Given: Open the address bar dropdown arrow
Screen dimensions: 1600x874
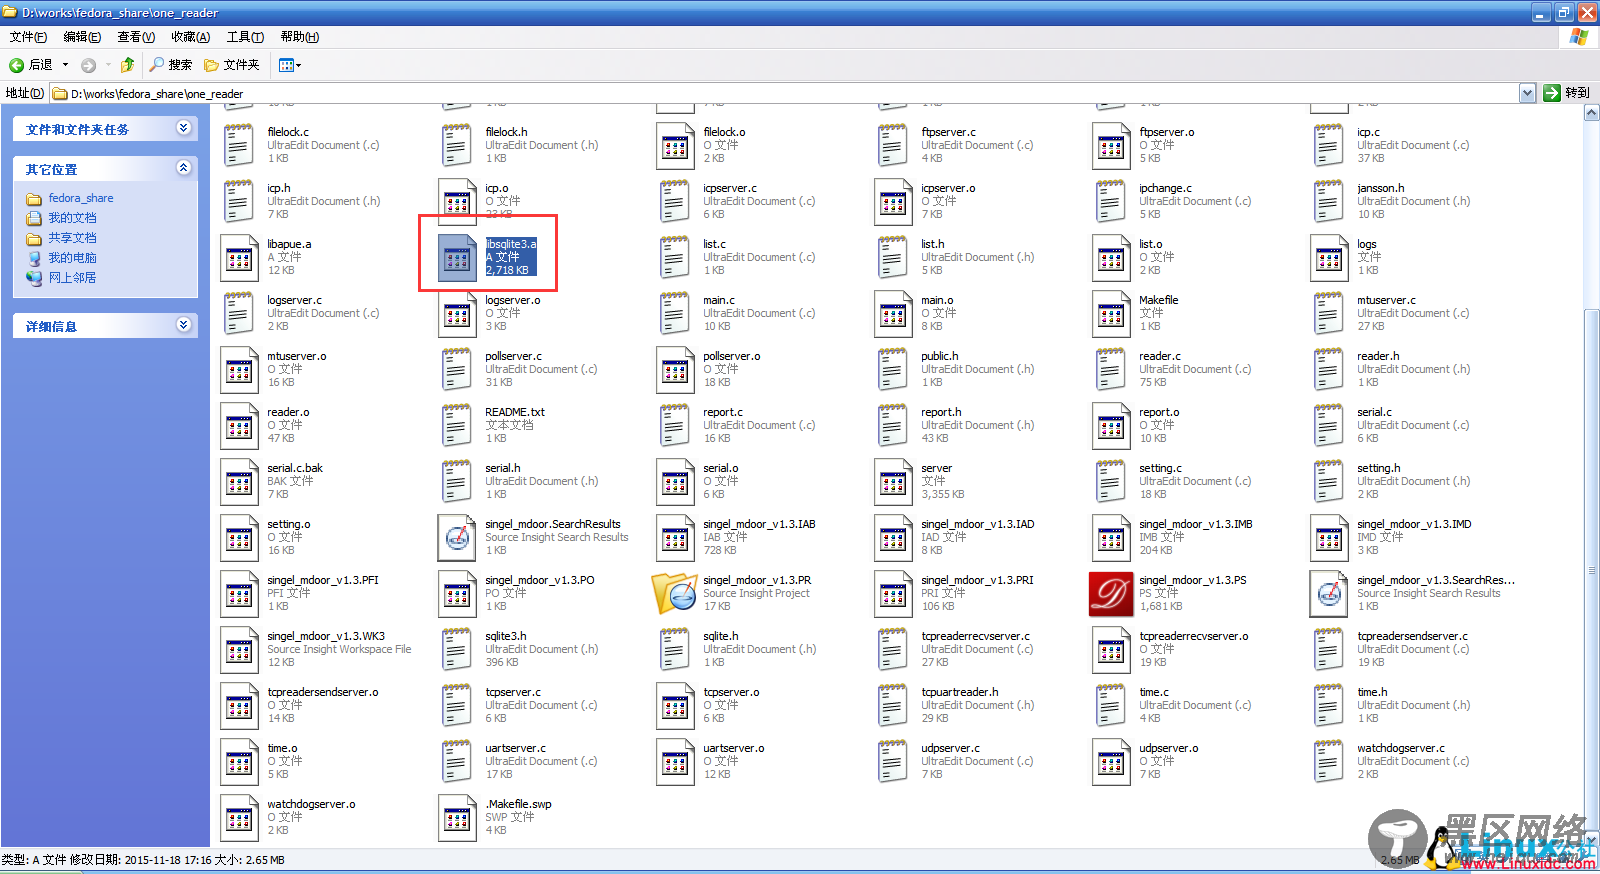Looking at the screenshot, I should tap(1527, 93).
